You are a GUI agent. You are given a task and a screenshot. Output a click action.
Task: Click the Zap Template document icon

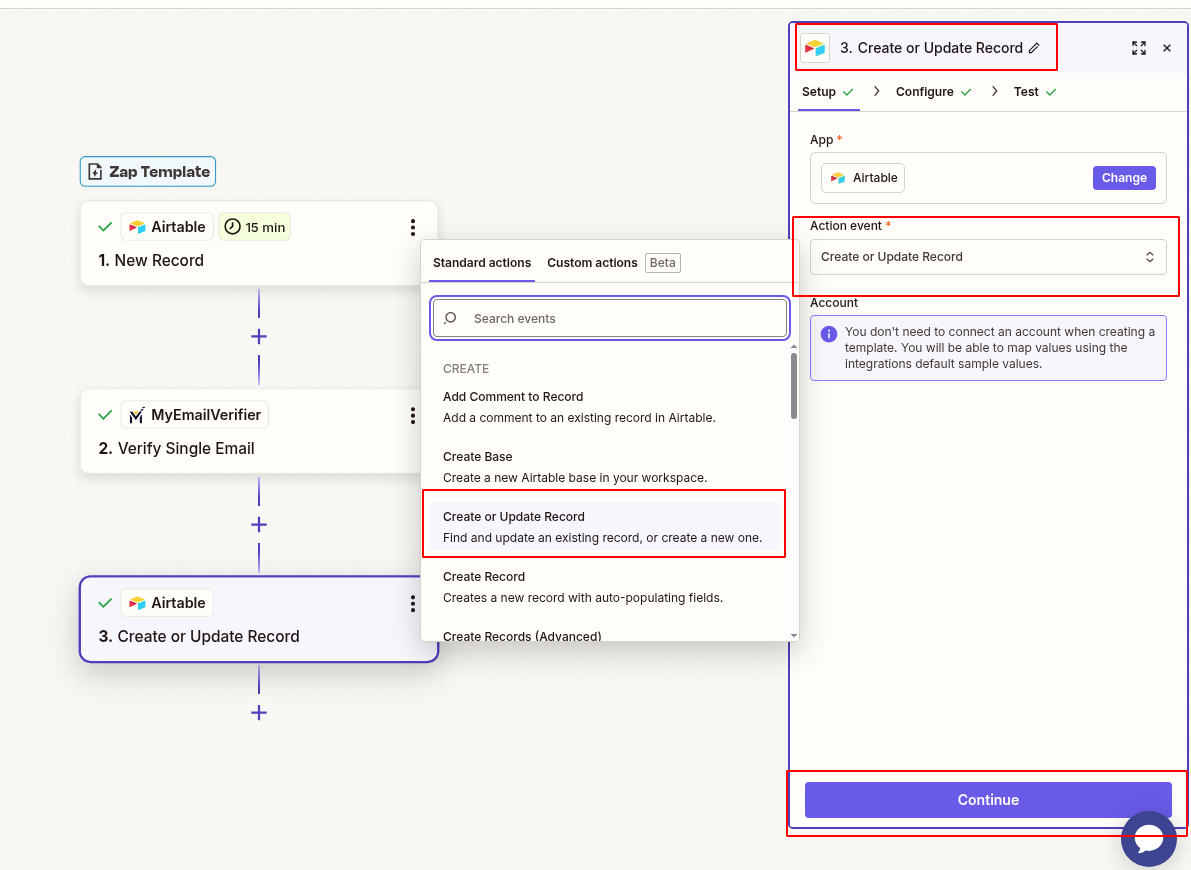pyautogui.click(x=93, y=171)
